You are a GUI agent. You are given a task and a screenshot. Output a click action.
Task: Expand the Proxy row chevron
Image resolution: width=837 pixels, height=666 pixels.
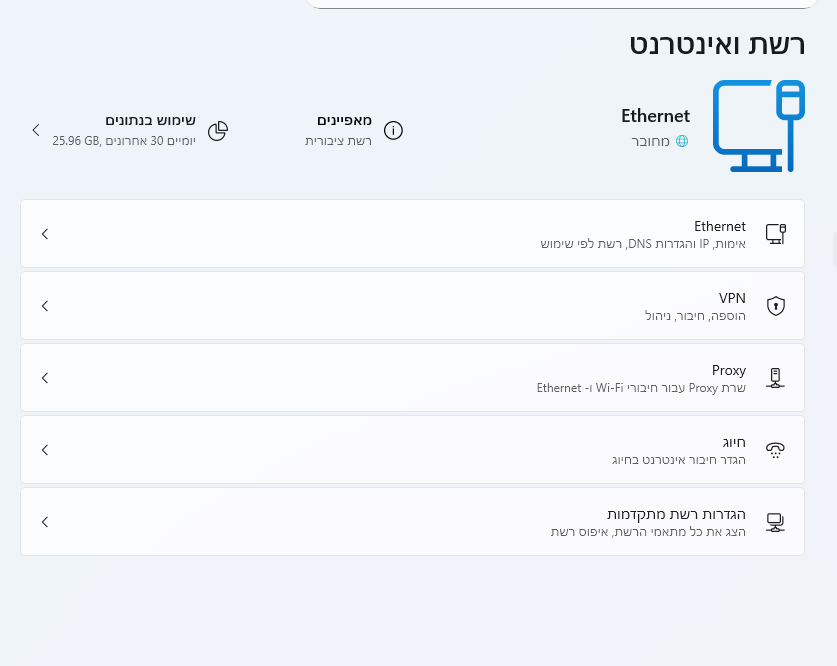[45, 378]
